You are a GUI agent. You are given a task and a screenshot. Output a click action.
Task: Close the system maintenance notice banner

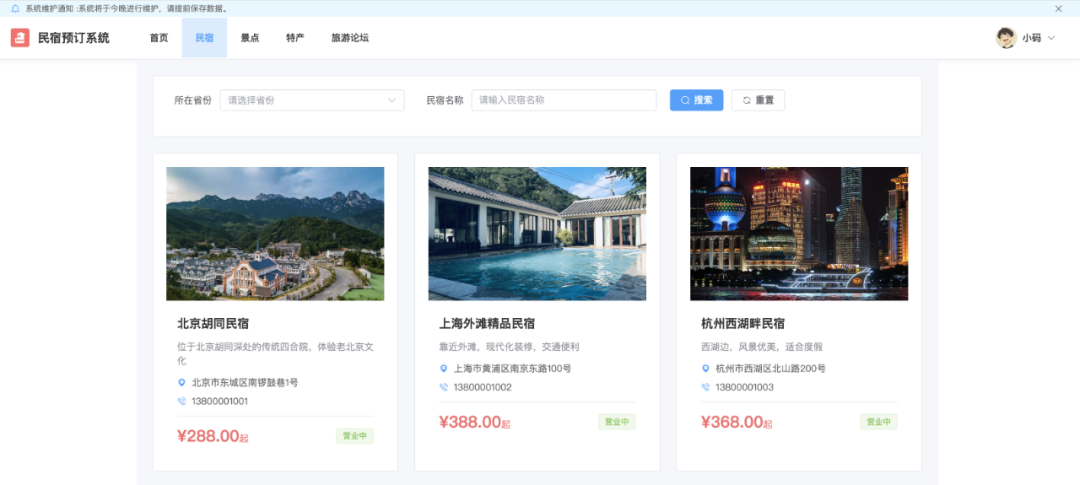1059,9
